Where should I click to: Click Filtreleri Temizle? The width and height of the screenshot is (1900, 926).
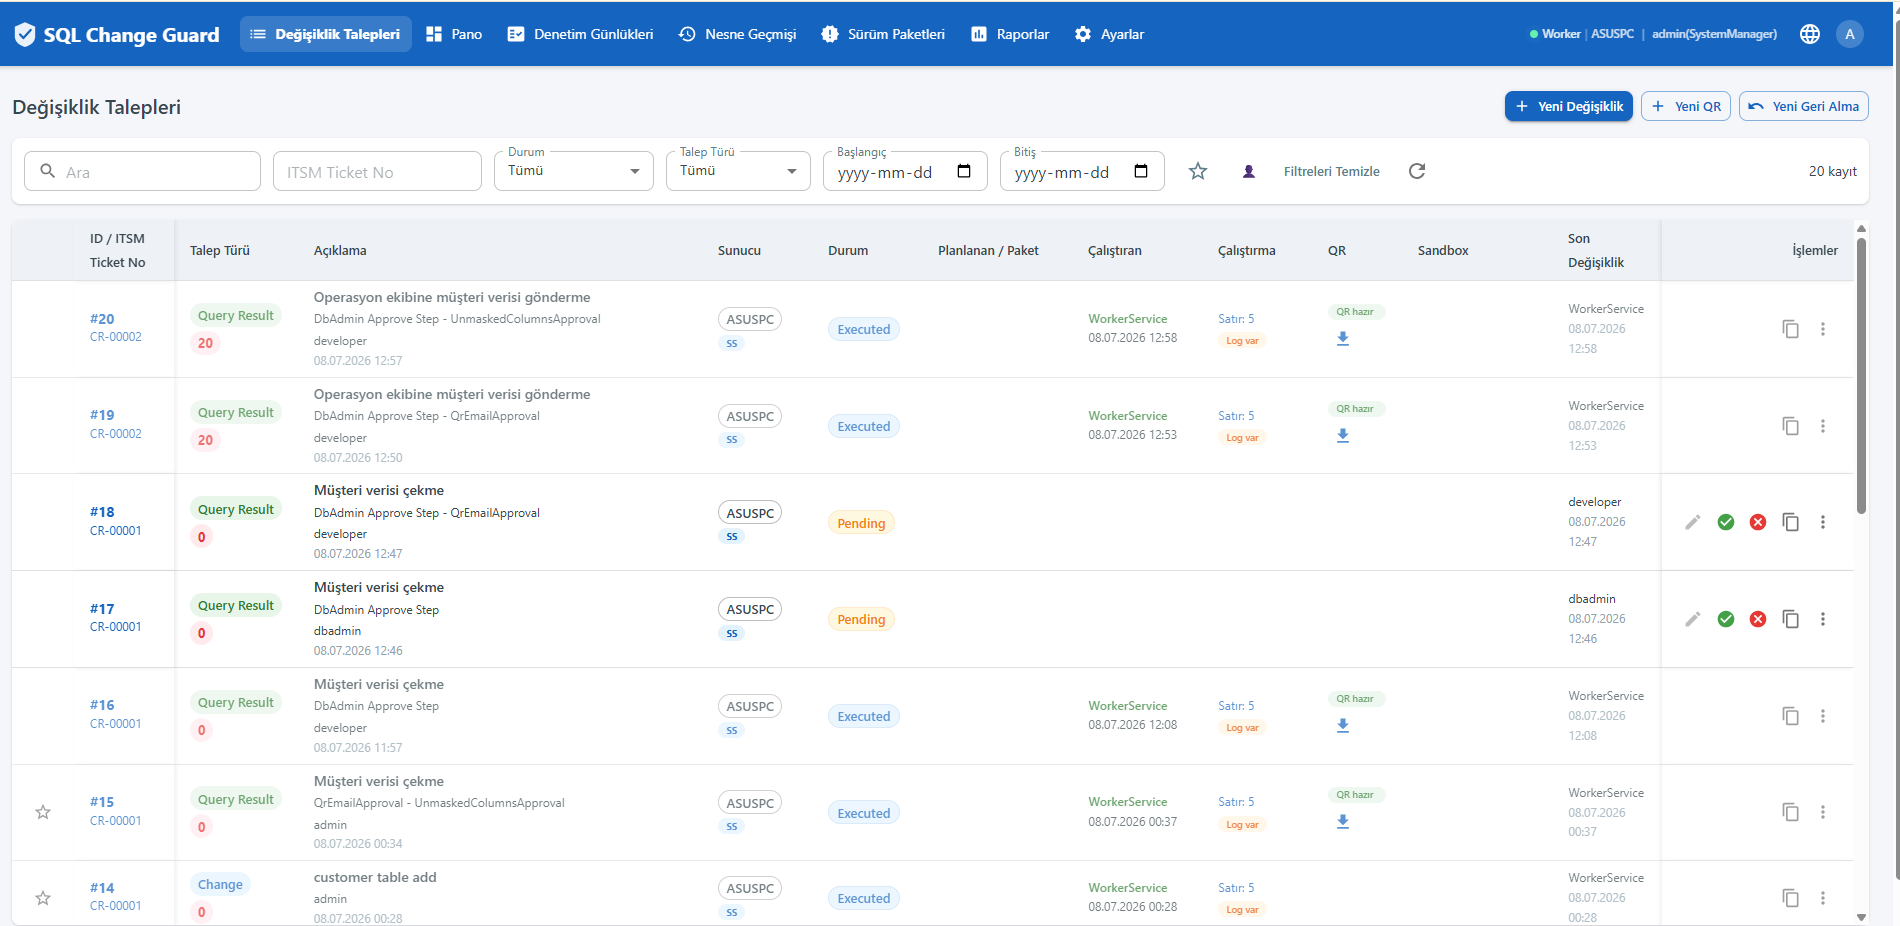(x=1331, y=171)
